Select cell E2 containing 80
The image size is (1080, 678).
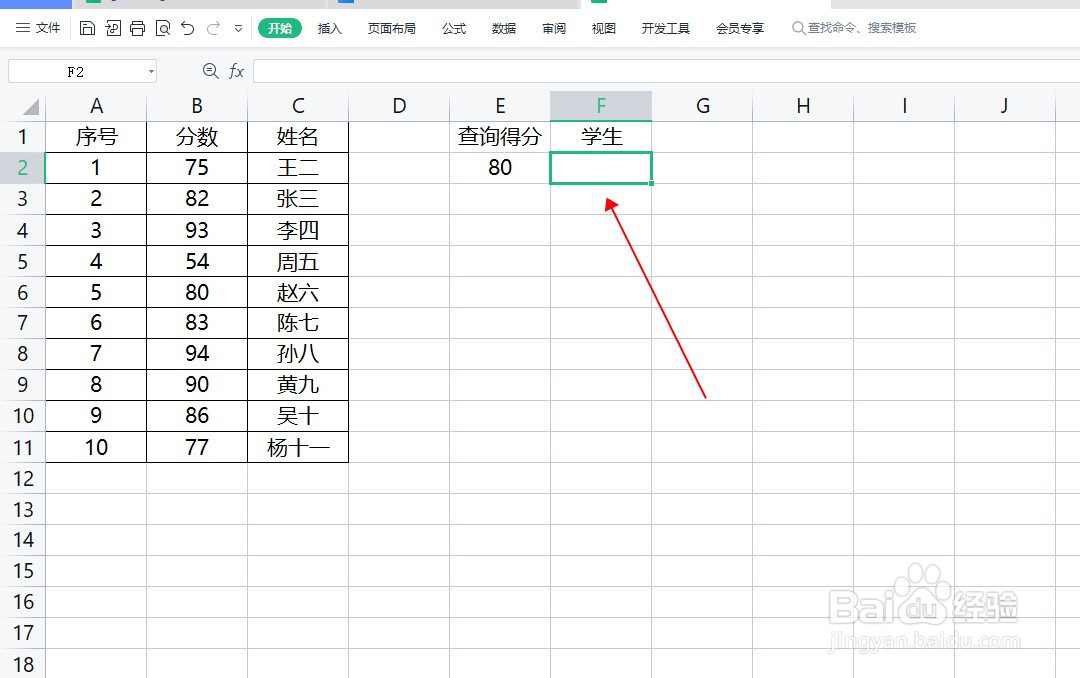click(500, 168)
